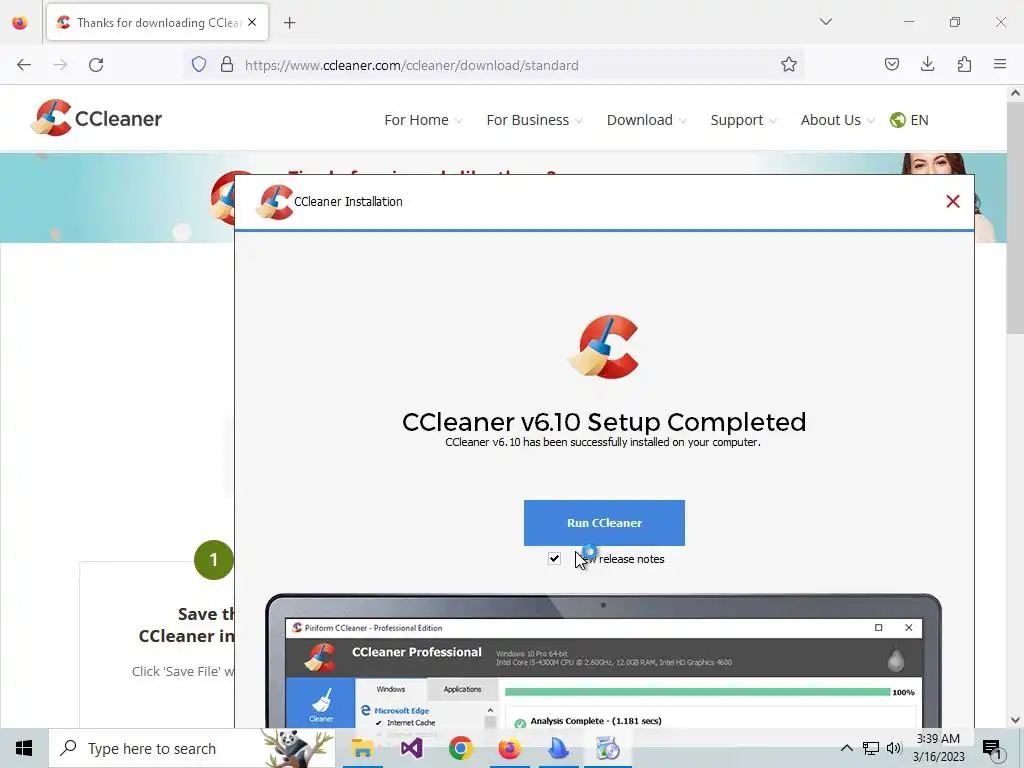Click the CCleaner Installation title logo

(x=274, y=202)
